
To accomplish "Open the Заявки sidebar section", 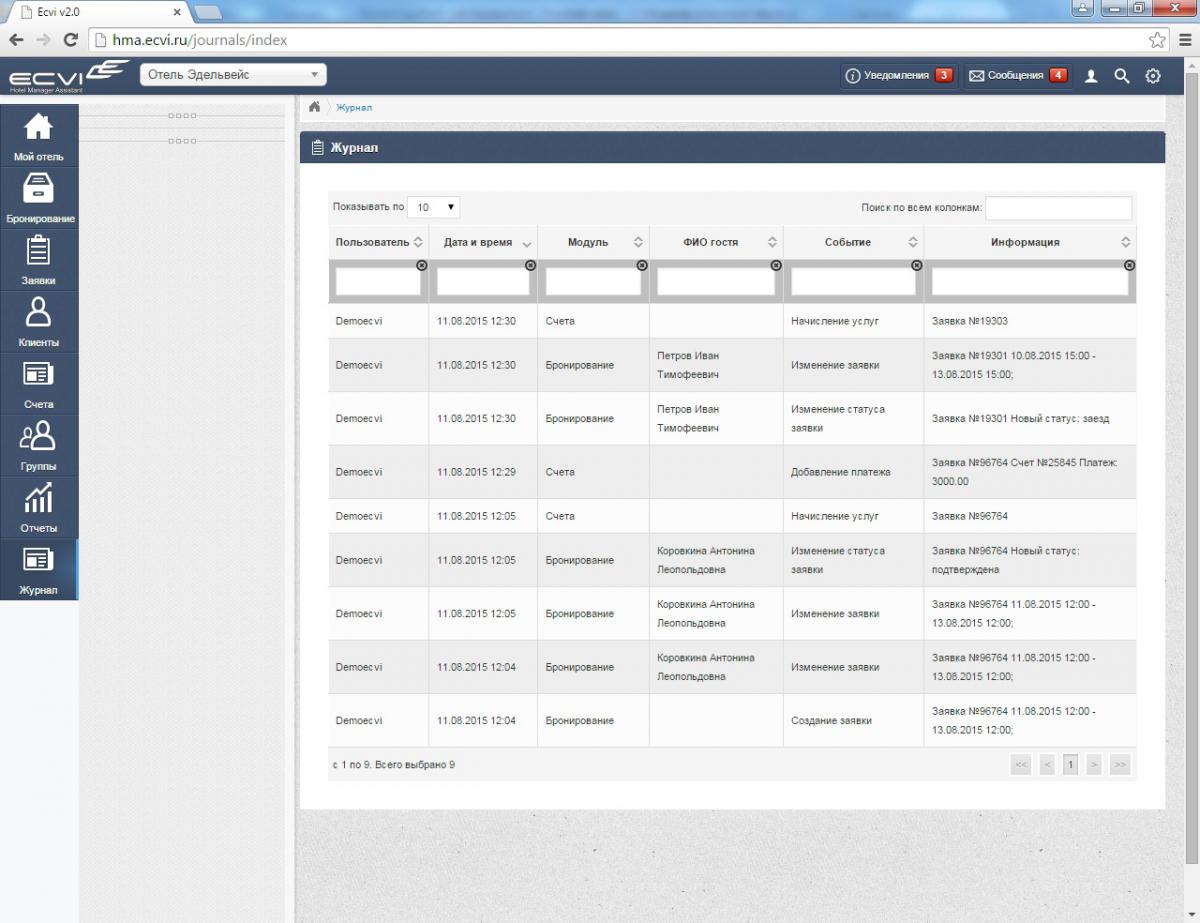I will coord(38,259).
